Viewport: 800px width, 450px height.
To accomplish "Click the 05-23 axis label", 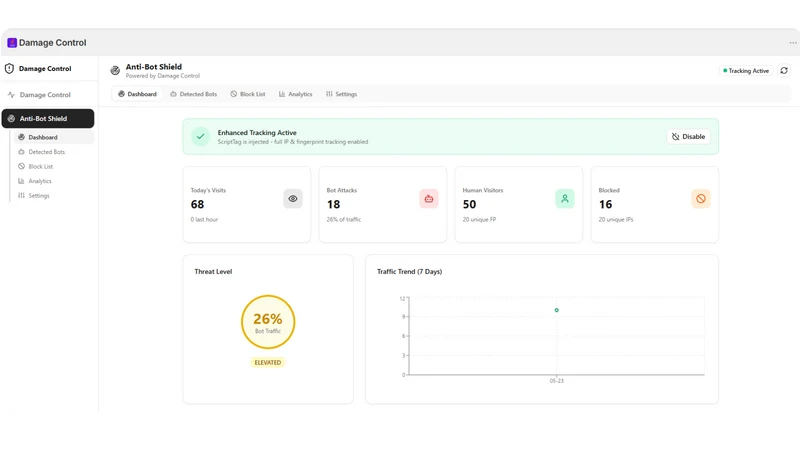I will tap(557, 381).
